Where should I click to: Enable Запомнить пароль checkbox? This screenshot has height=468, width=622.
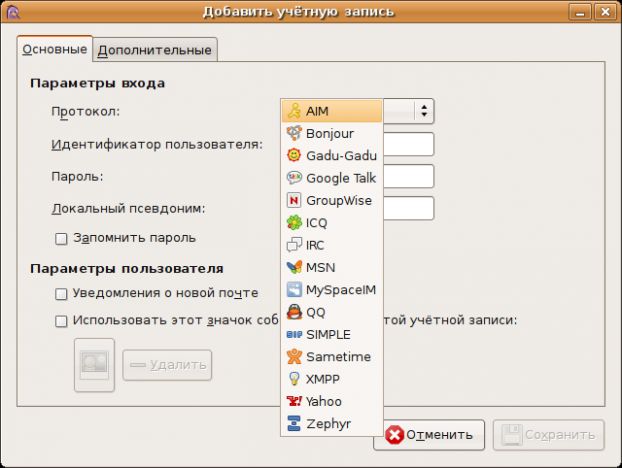pyautogui.click(x=61, y=239)
